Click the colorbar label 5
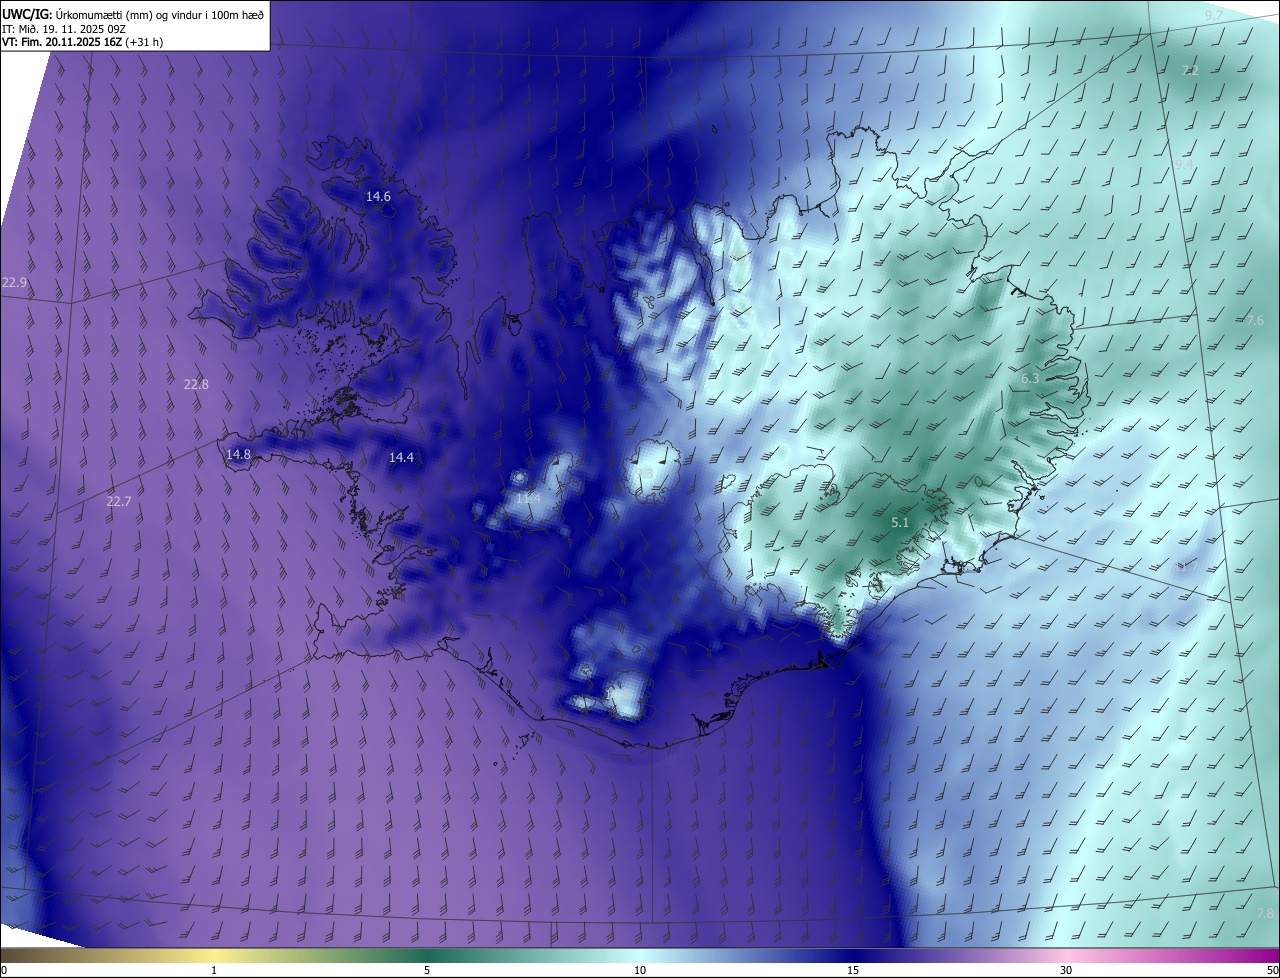Image resolution: width=1280 pixels, height=978 pixels. click(x=427, y=970)
